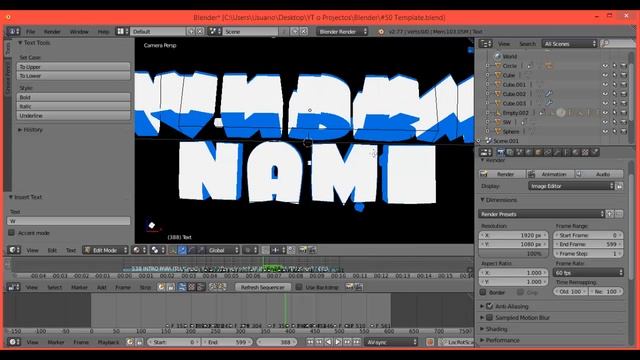Select the Render properties tab icon
This screenshot has height=360, width=640.
coord(500,152)
